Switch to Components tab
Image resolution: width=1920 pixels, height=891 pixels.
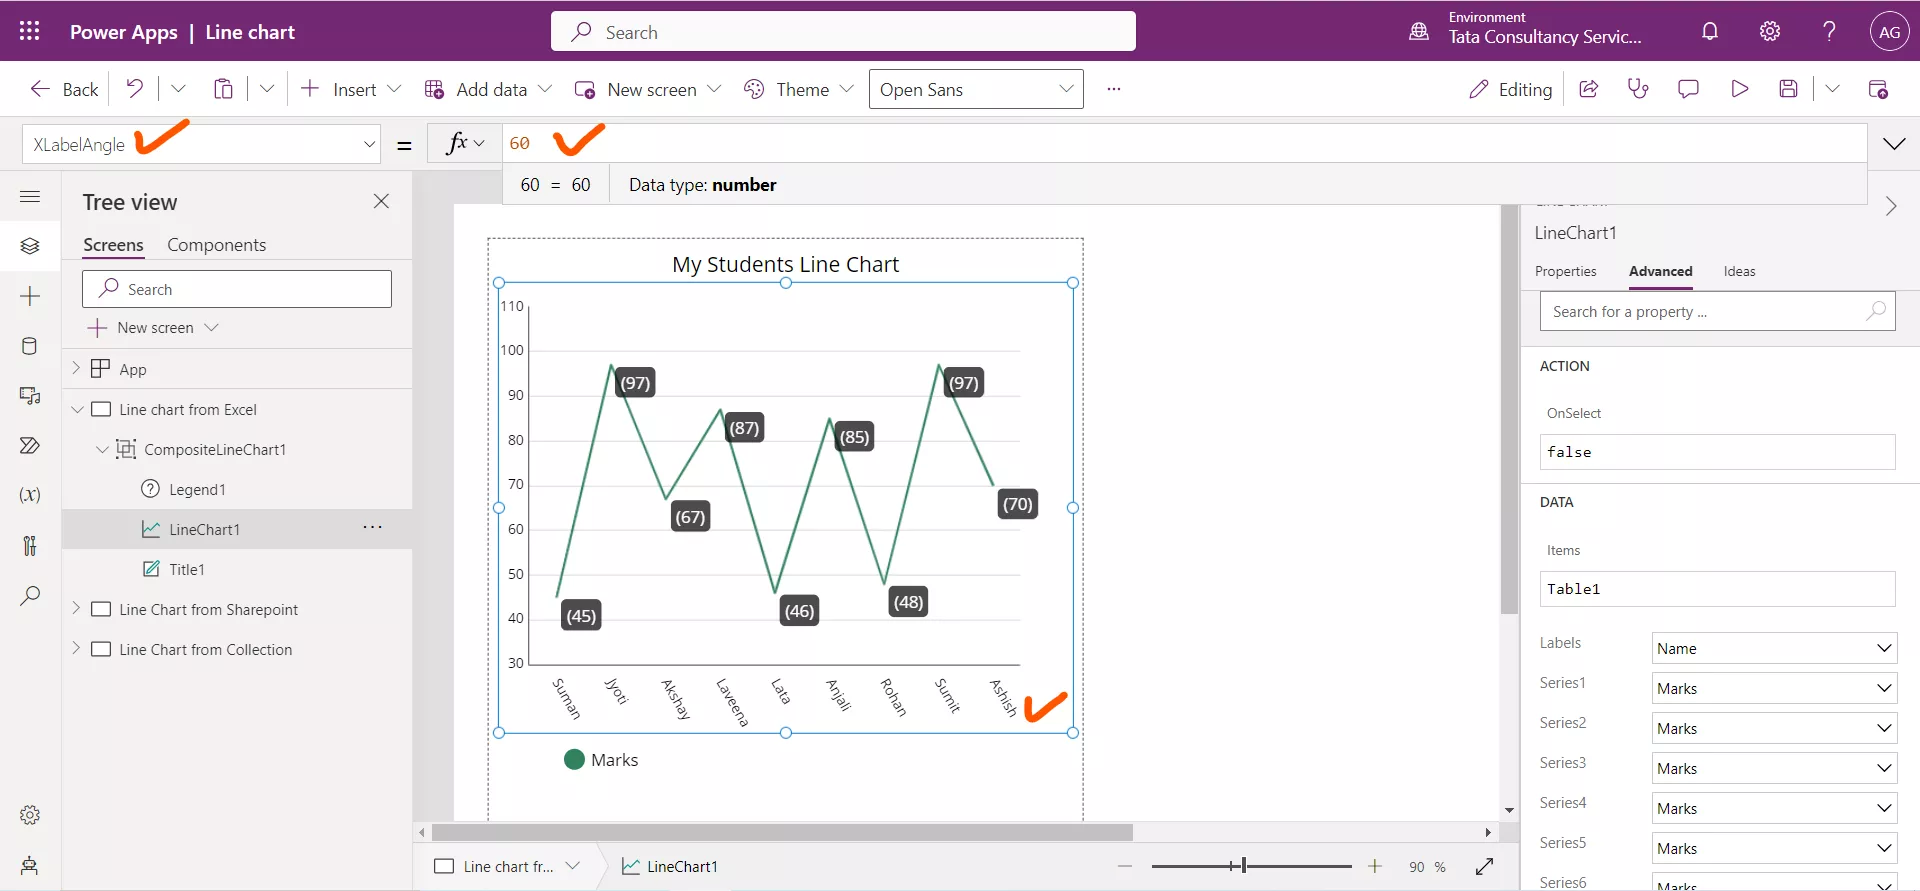[x=216, y=245]
